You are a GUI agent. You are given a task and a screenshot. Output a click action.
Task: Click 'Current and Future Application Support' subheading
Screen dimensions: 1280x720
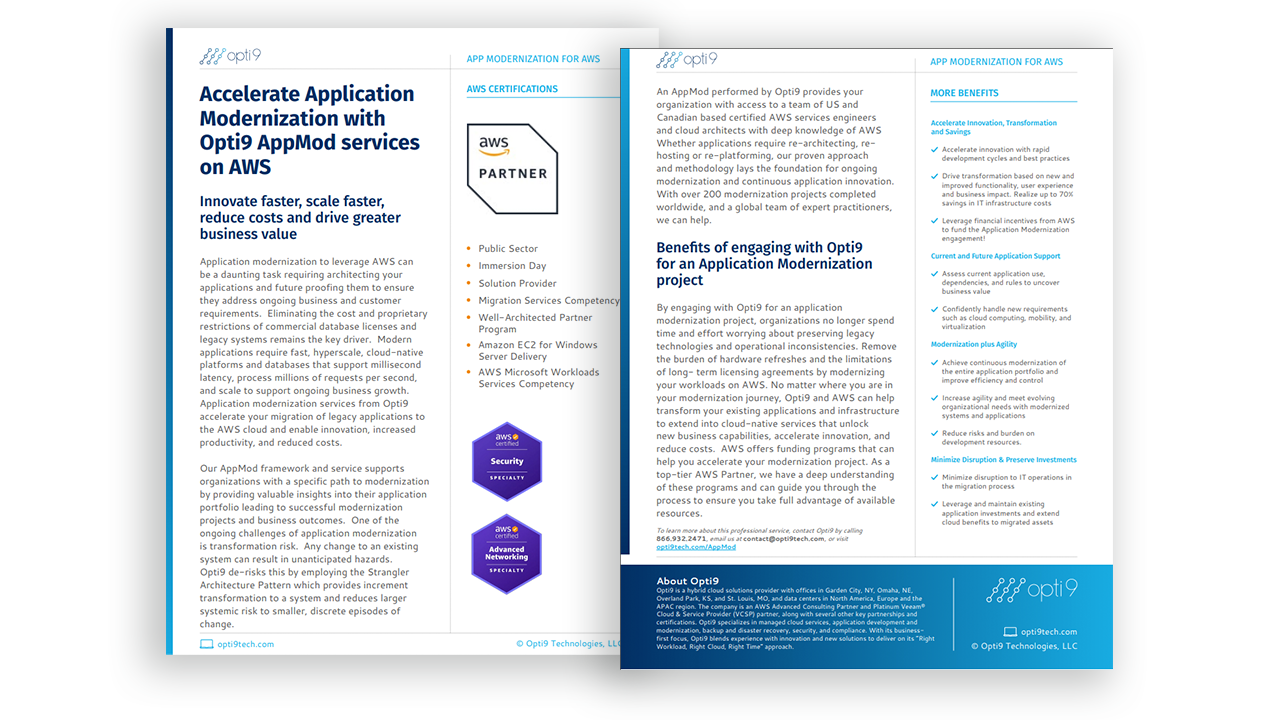pyautogui.click(x=996, y=256)
